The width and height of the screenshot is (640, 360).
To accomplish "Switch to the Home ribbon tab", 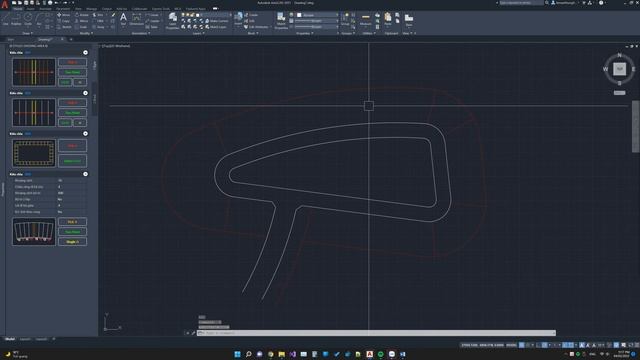I will (x=18, y=9).
